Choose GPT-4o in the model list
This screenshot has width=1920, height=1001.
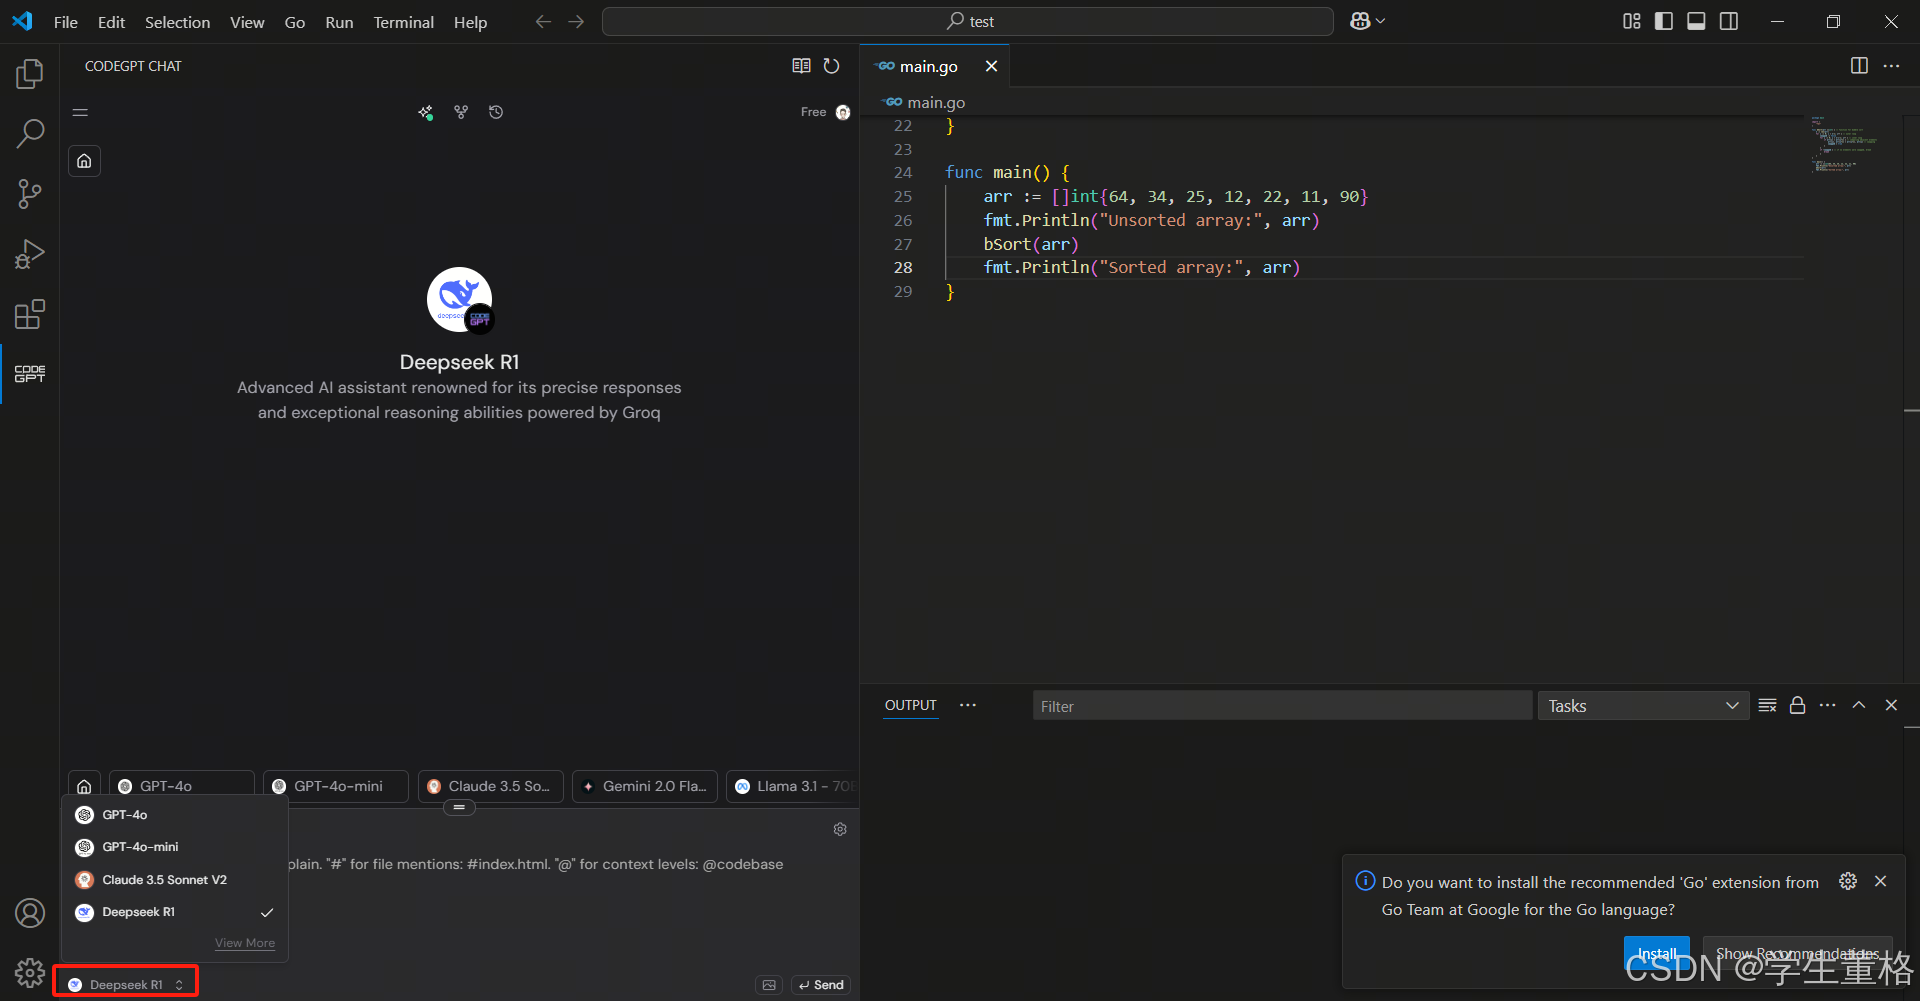175,815
